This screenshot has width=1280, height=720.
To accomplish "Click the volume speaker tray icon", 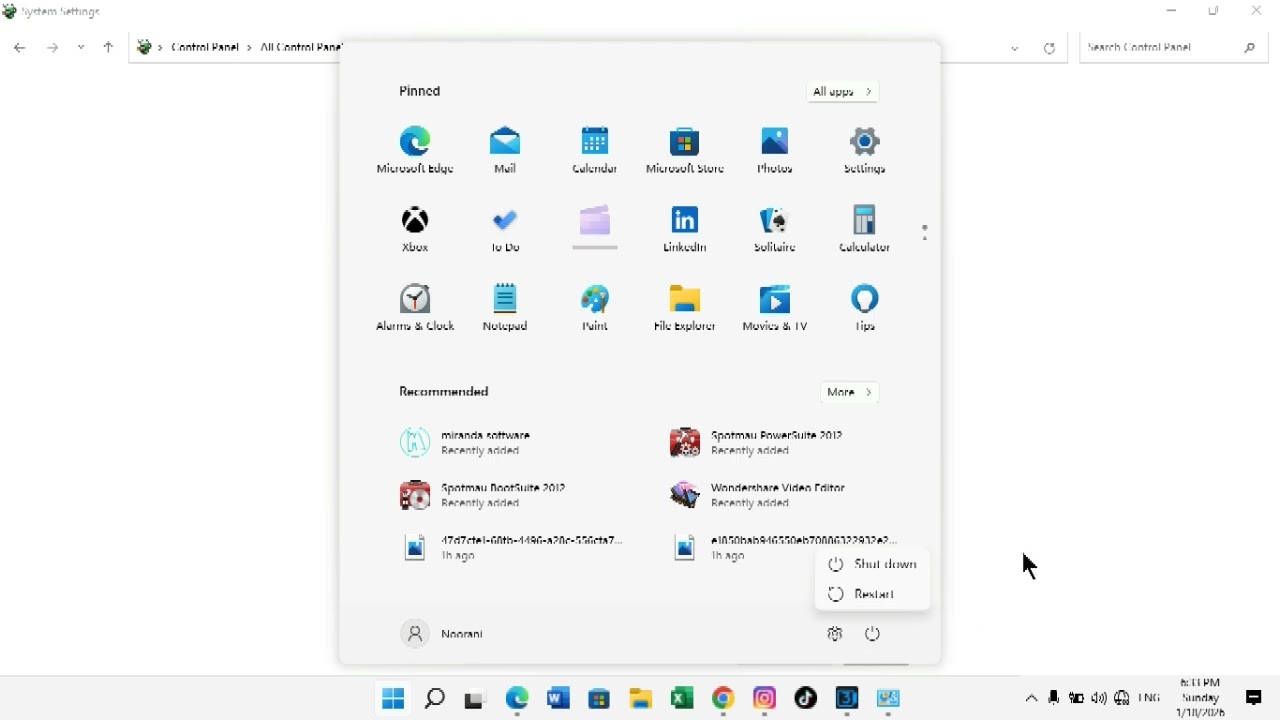I will (x=1099, y=698).
